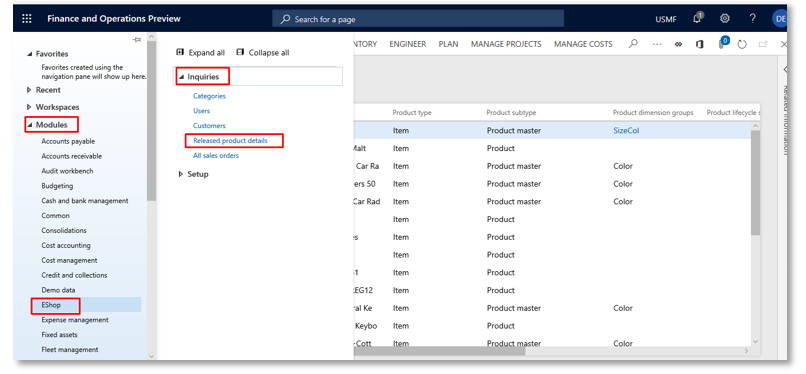
Task: Click into the Search for a page field
Action: [418, 19]
